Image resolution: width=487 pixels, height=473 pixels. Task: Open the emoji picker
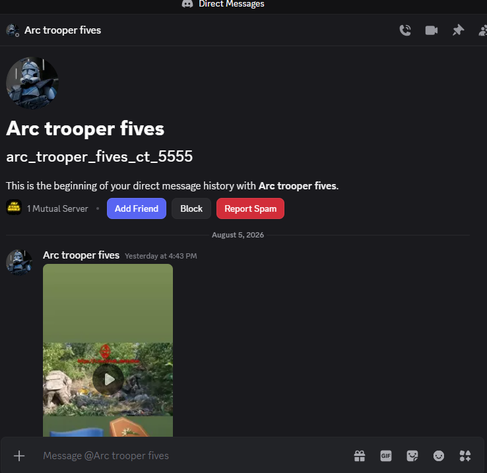pyautogui.click(x=438, y=456)
